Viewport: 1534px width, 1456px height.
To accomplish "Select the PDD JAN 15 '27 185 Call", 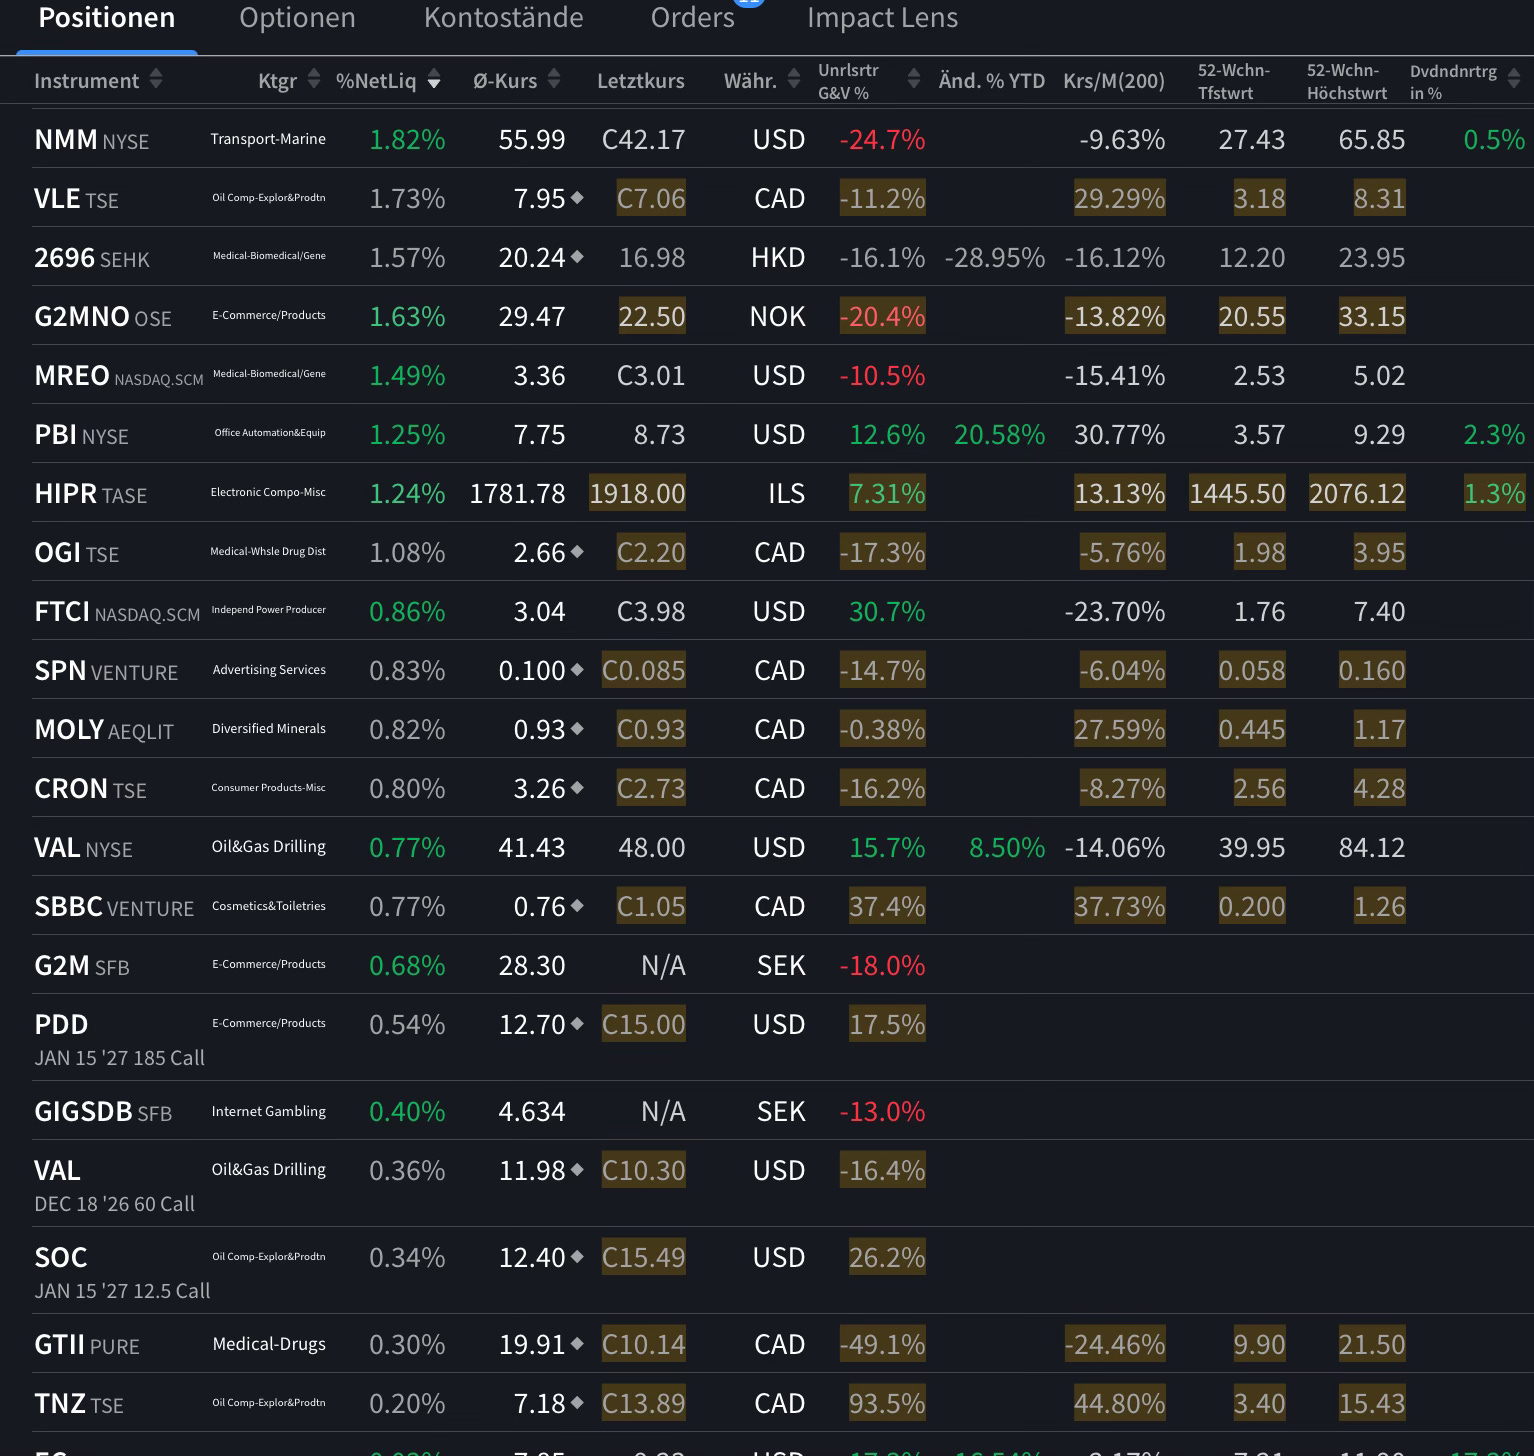I will click(119, 1040).
